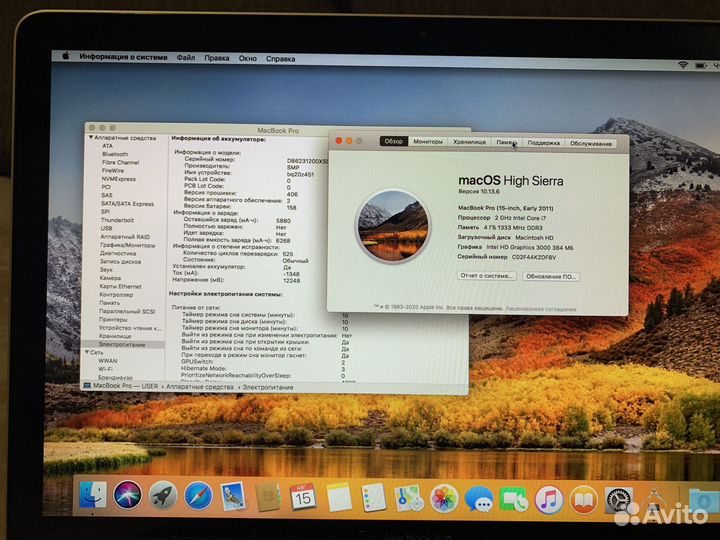Screen dimensions: 720x540
Task: Select Thunderbolt in the sidebar
Action: 117,220
